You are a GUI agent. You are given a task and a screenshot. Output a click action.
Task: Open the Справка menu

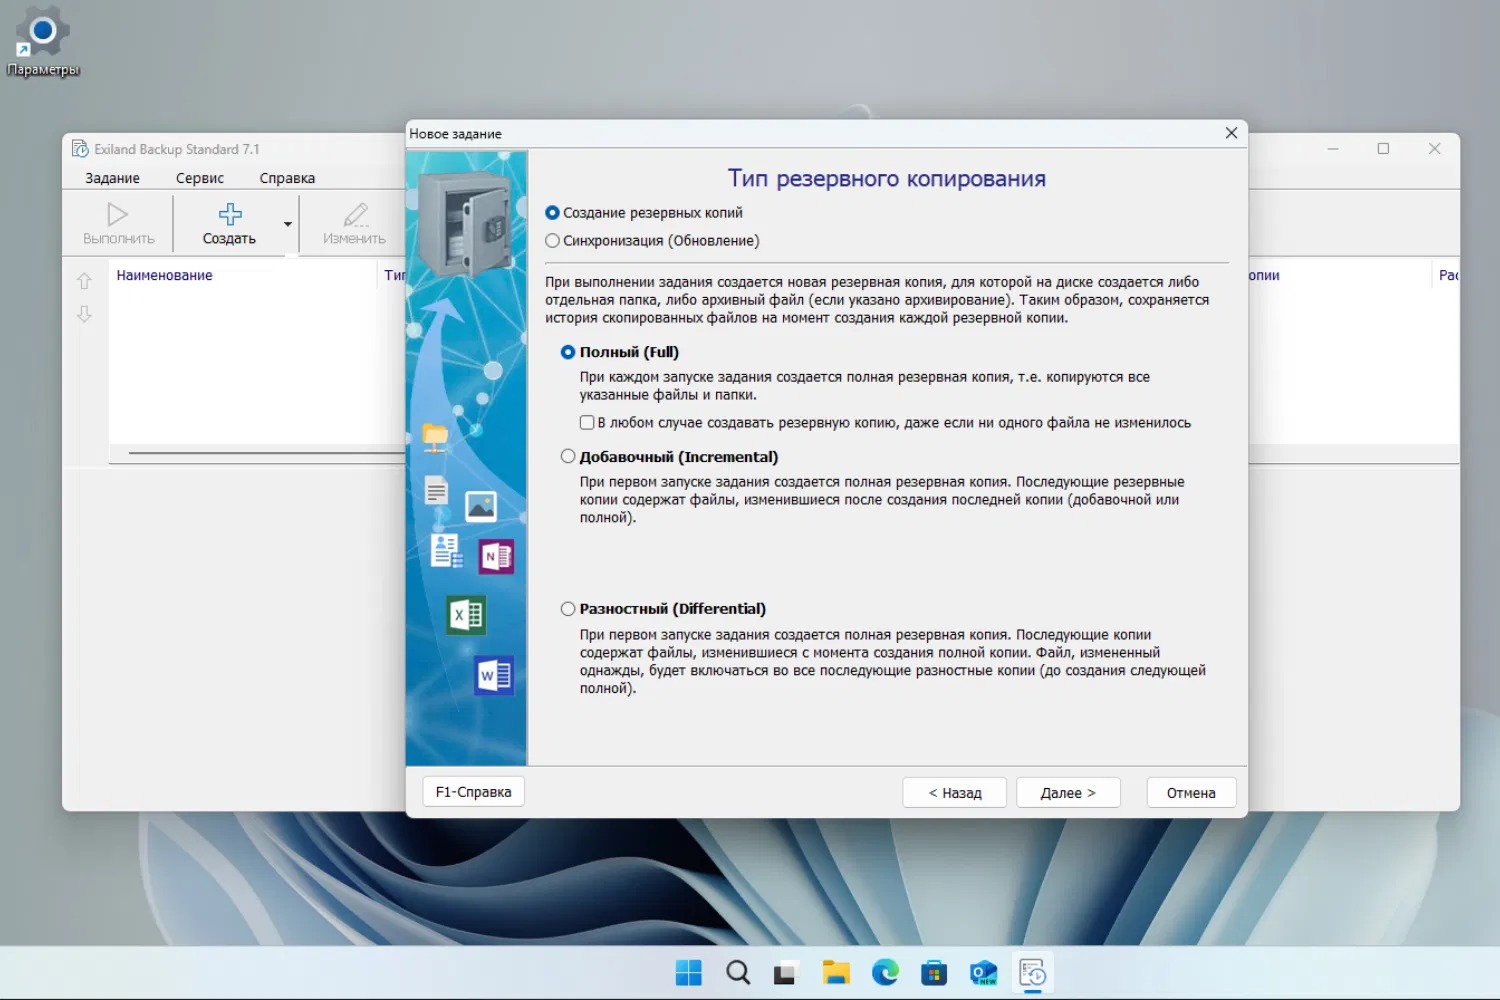(287, 178)
